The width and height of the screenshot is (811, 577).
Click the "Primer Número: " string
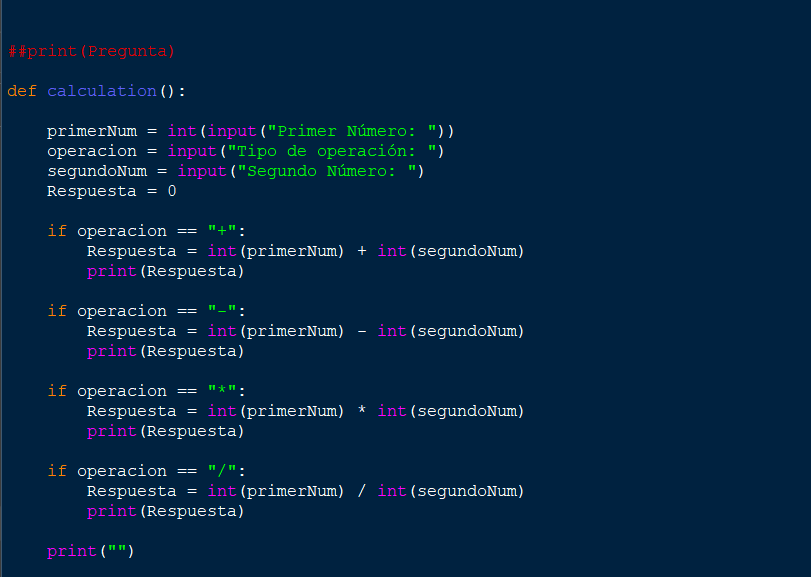pyautogui.click(x=357, y=131)
